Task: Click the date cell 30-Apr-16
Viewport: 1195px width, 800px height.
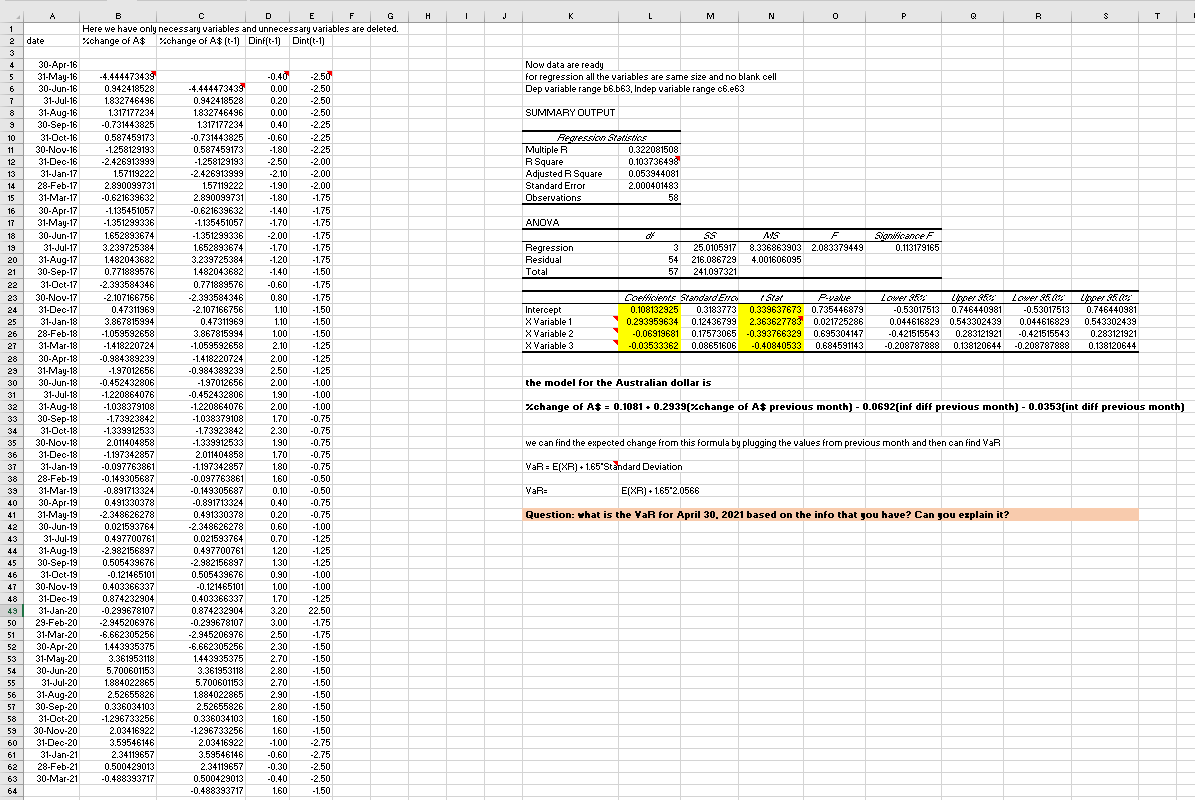Action: tap(52, 65)
